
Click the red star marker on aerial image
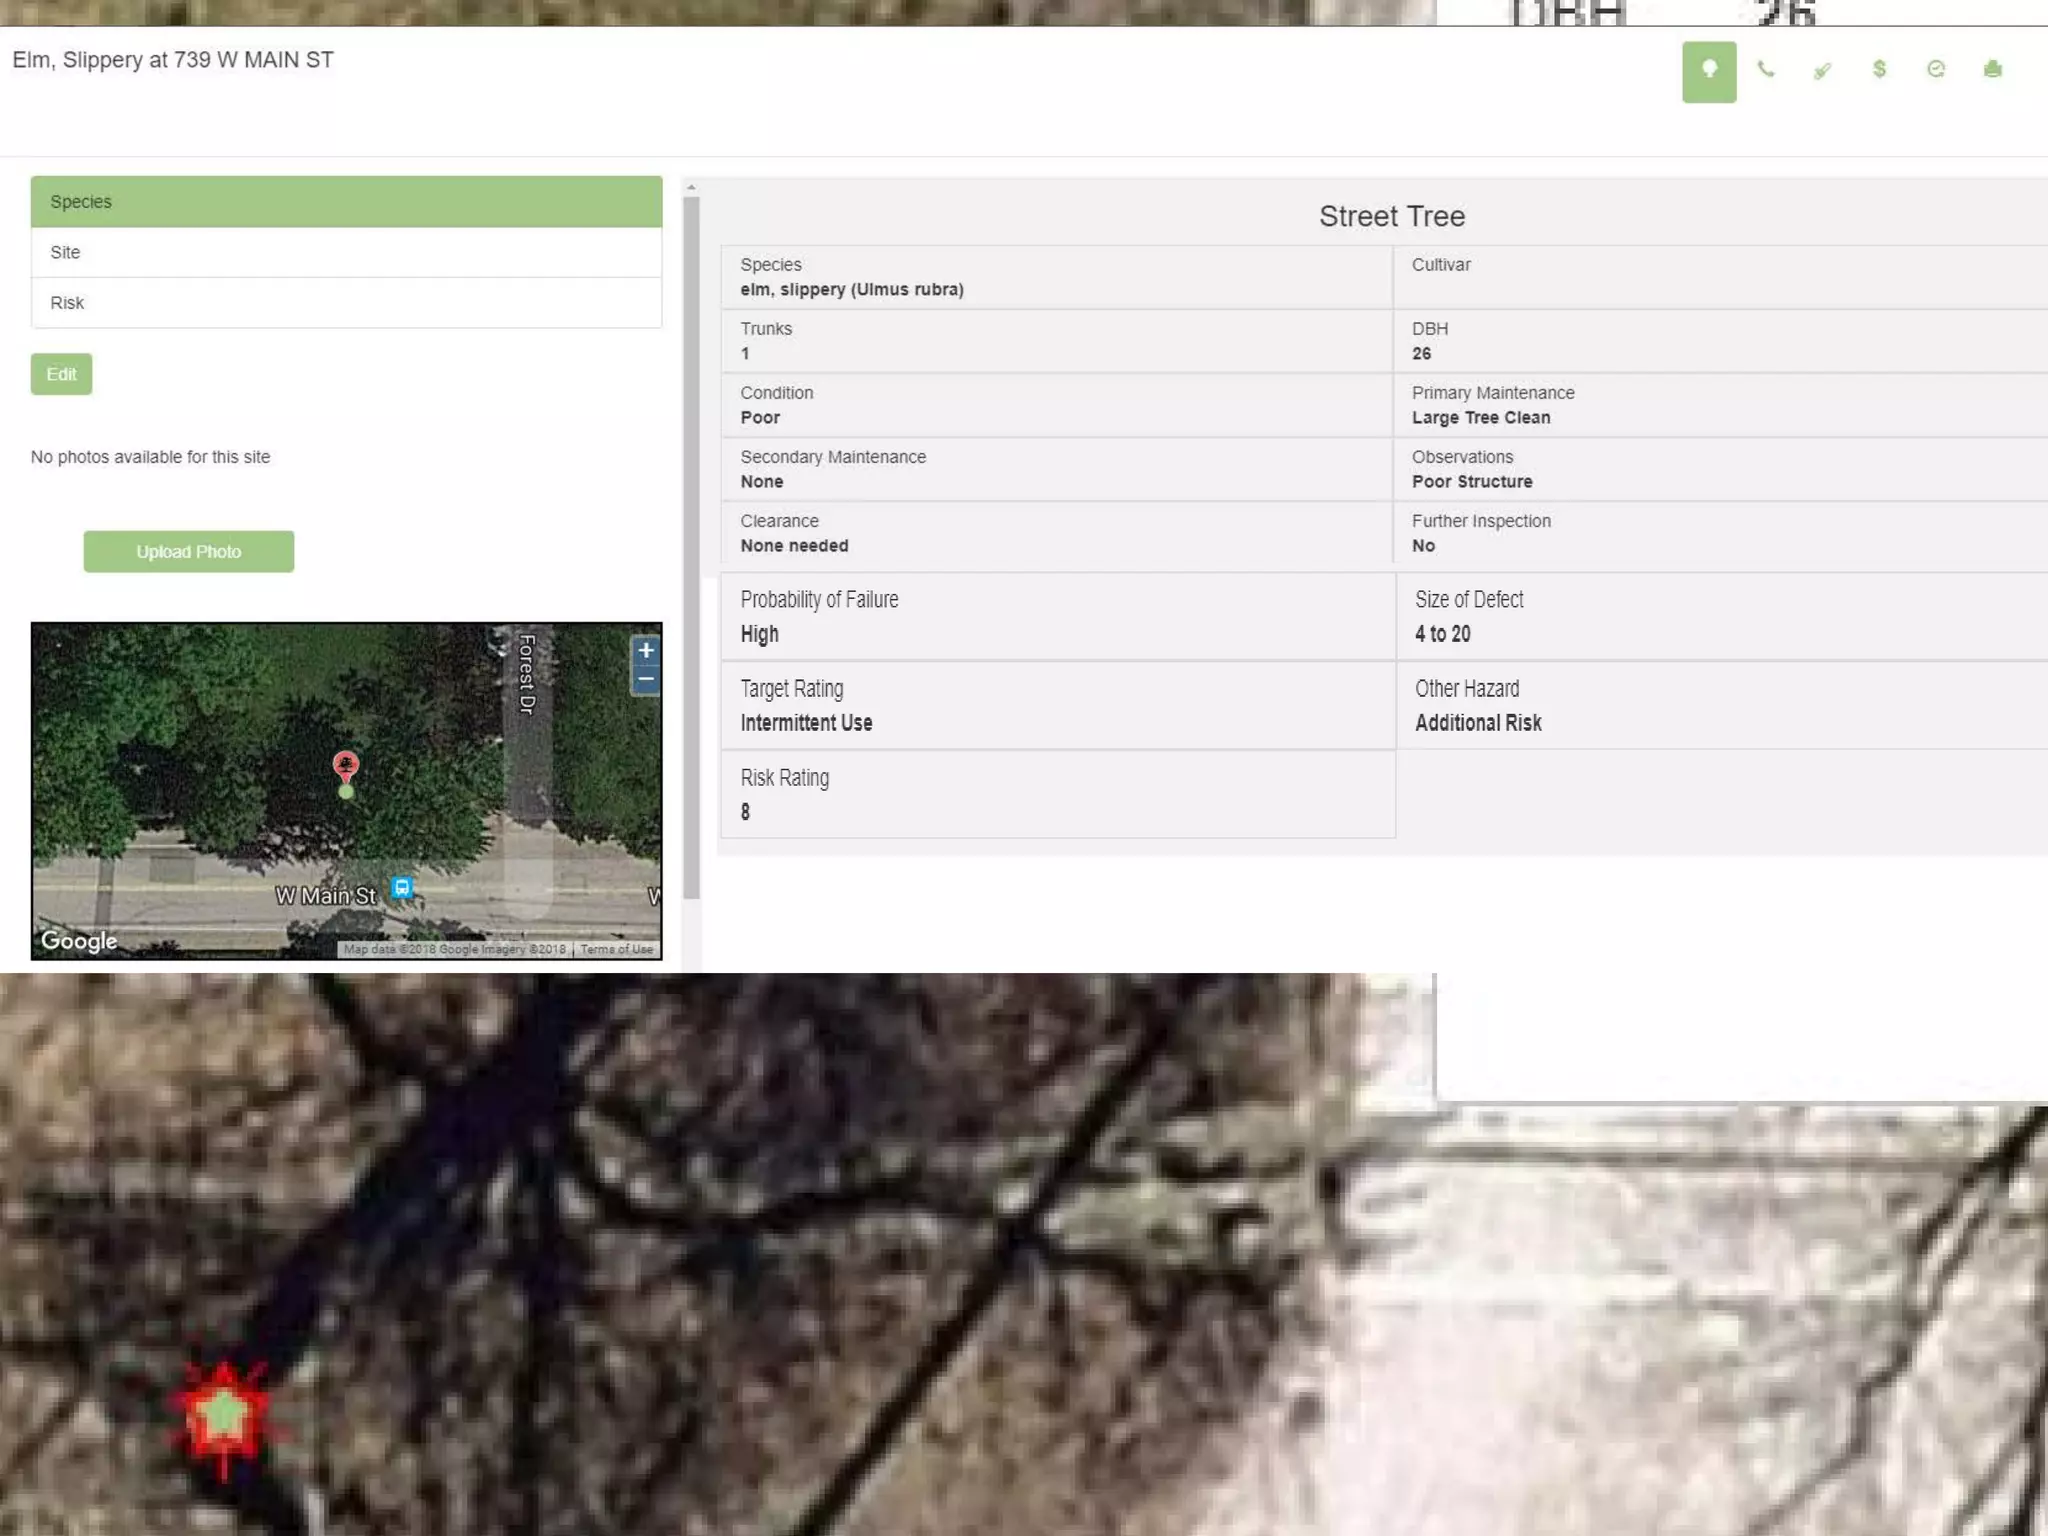coord(224,1415)
